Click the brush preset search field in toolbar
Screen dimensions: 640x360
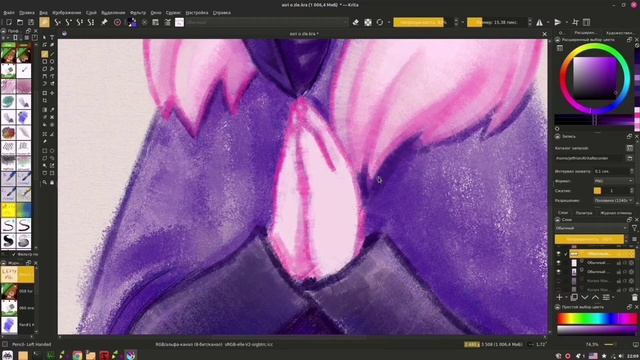[x=267, y=22]
